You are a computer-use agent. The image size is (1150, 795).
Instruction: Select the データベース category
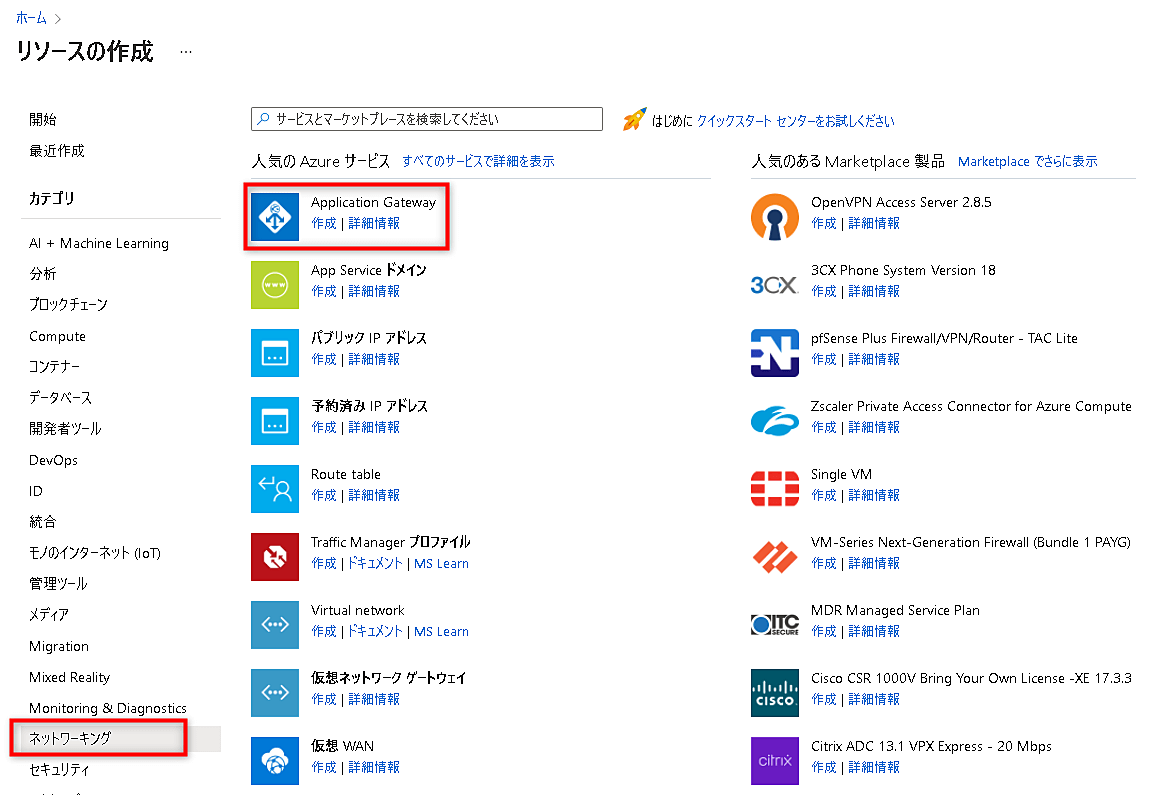tap(60, 398)
